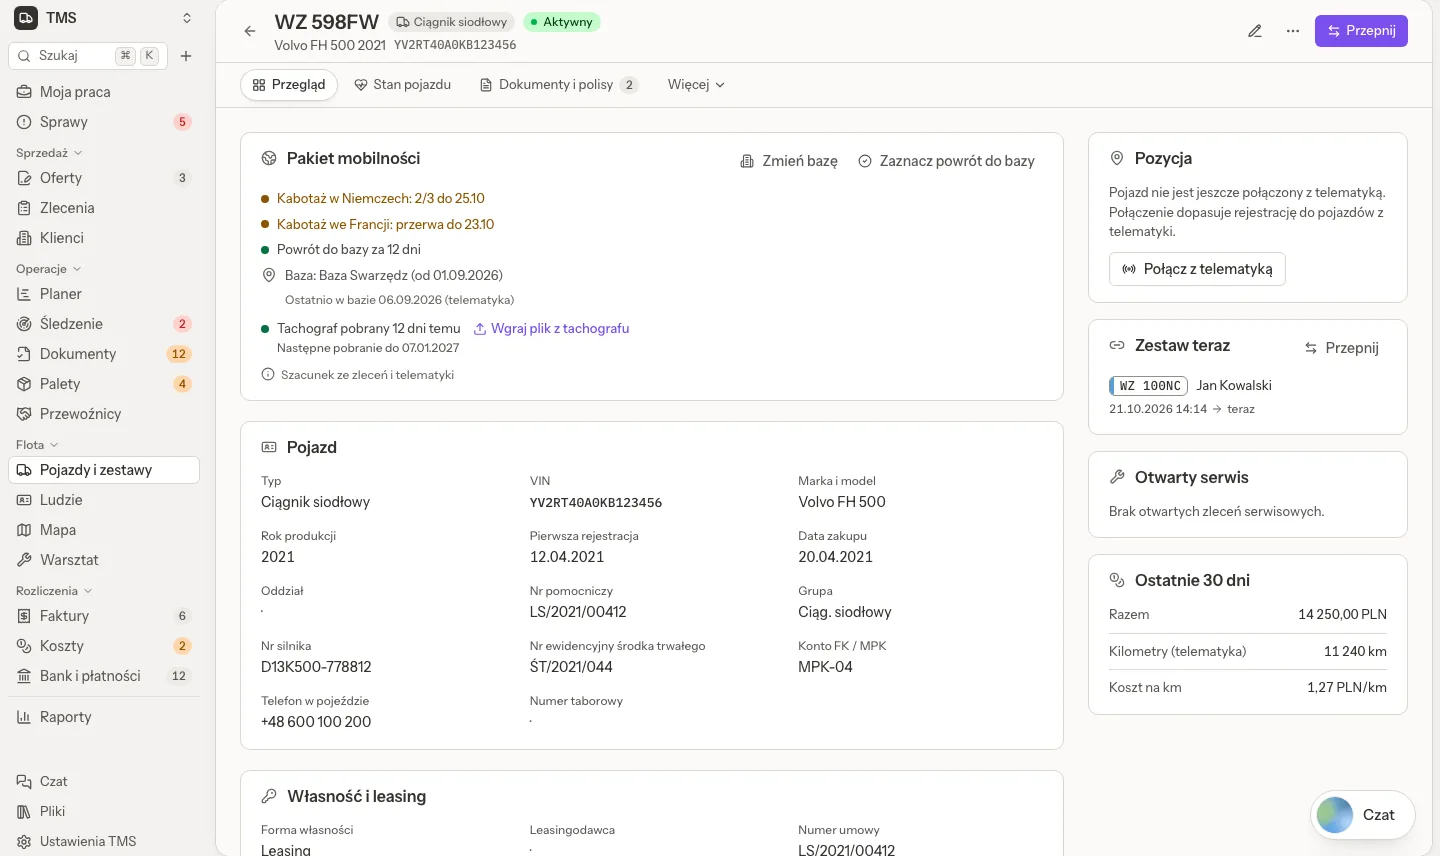Viewport: 1440px width, 856px height.
Task: Open Śledzenie in the sidebar
Action: [x=104, y=324]
